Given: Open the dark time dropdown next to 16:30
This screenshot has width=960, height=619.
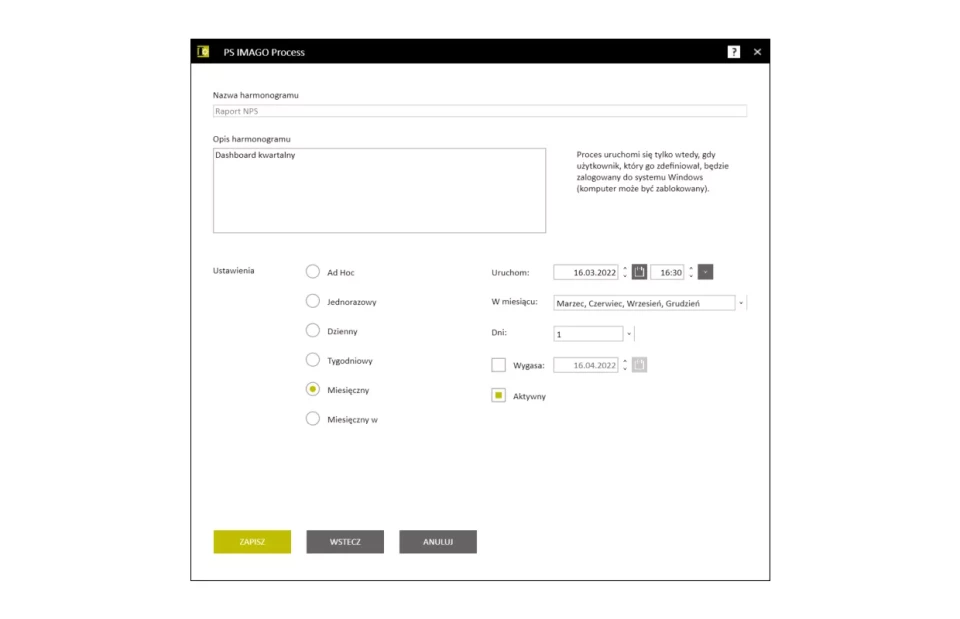Looking at the screenshot, I should click(705, 272).
